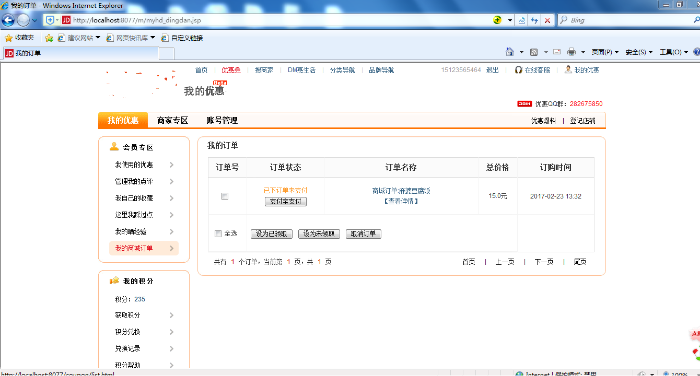This screenshot has height=376, width=700.
Task: Click the QQ group number 282675850
Action: tap(586, 104)
